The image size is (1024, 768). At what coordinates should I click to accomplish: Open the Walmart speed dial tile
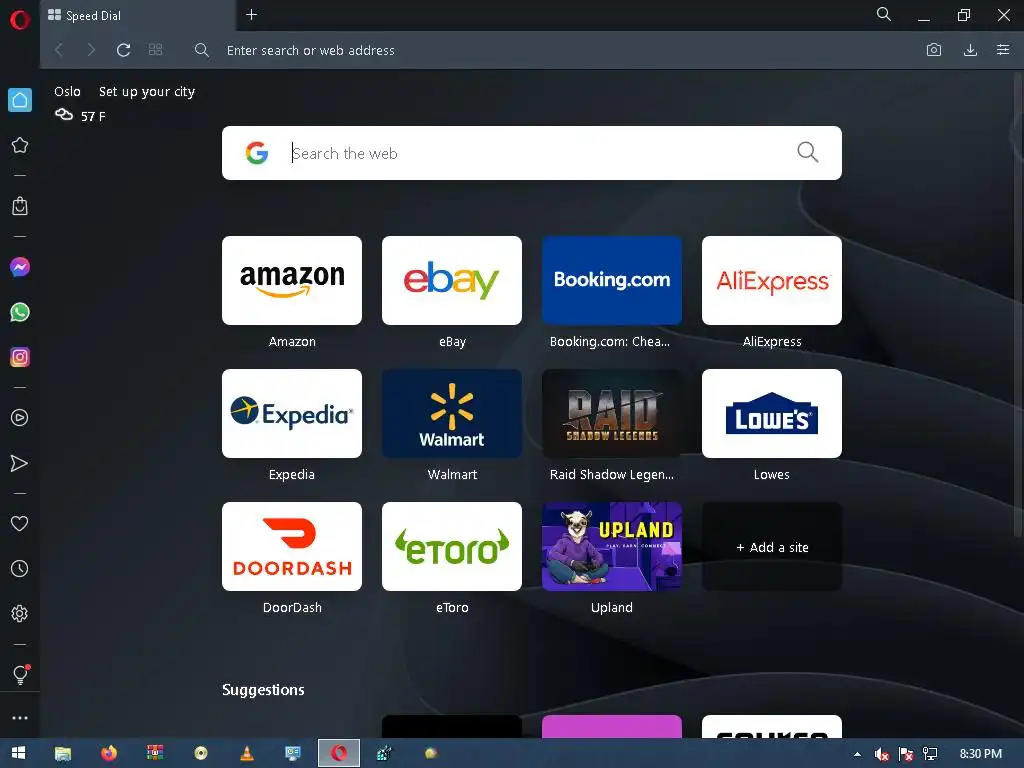452,413
